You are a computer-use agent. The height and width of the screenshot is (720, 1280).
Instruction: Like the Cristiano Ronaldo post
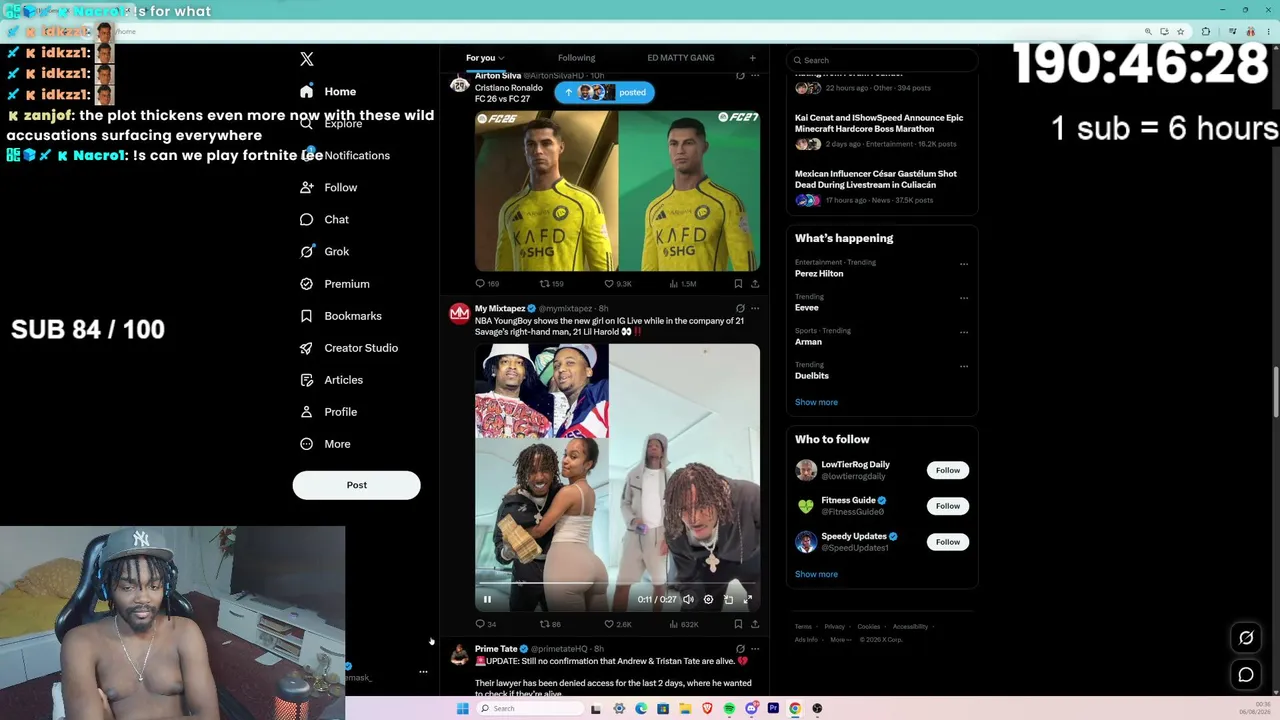coord(618,284)
